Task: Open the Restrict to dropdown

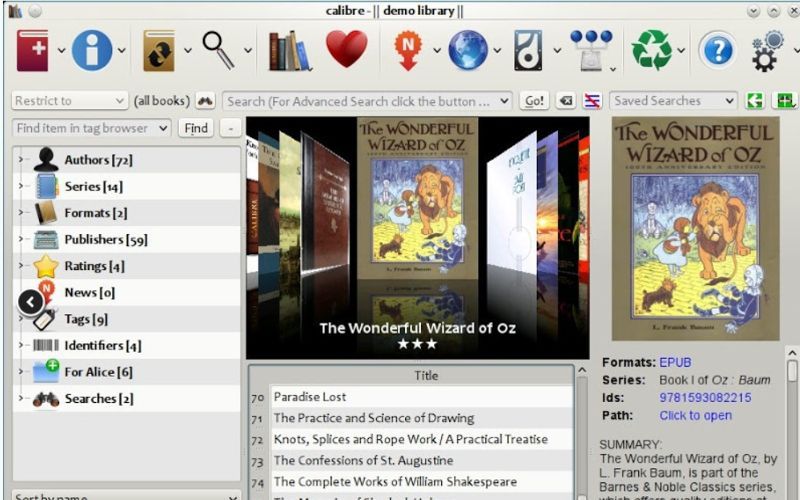Action: pyautogui.click(x=69, y=101)
